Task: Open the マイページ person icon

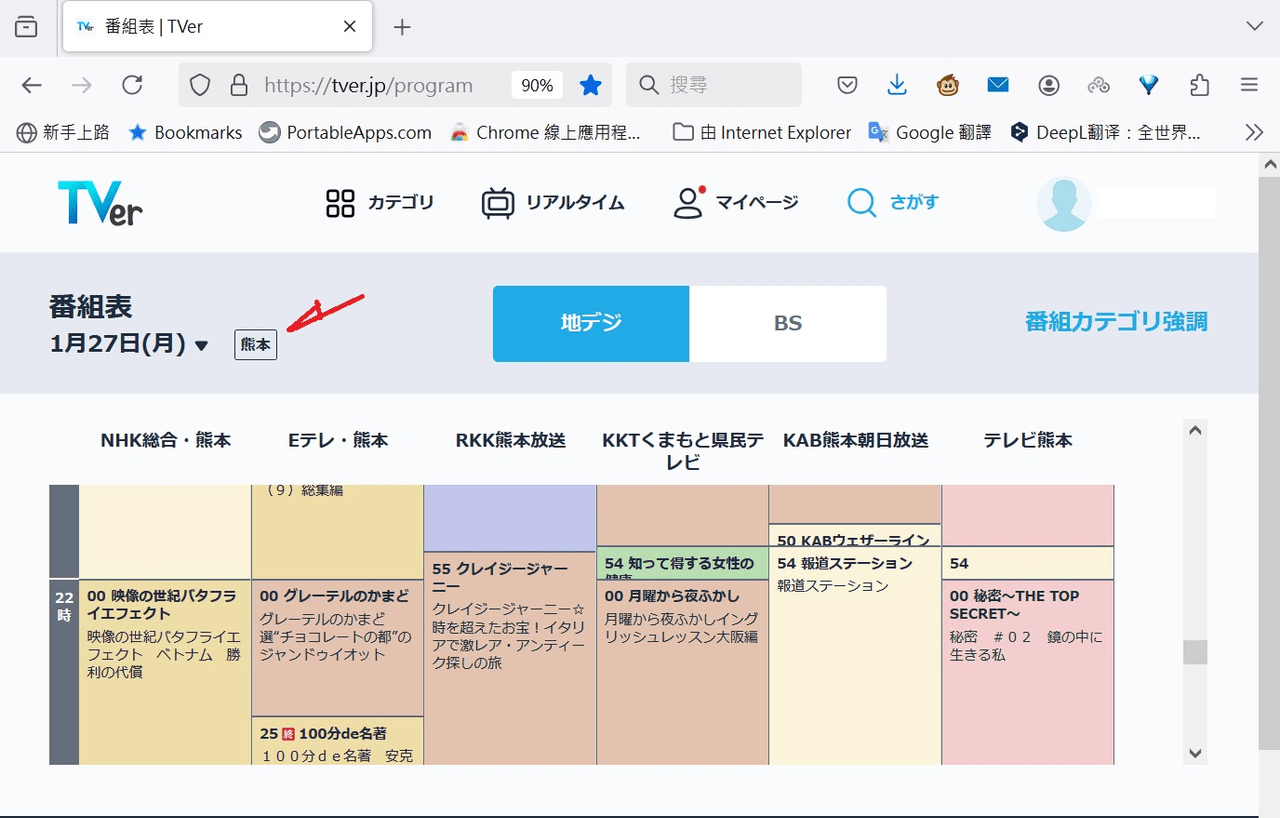Action: [688, 203]
